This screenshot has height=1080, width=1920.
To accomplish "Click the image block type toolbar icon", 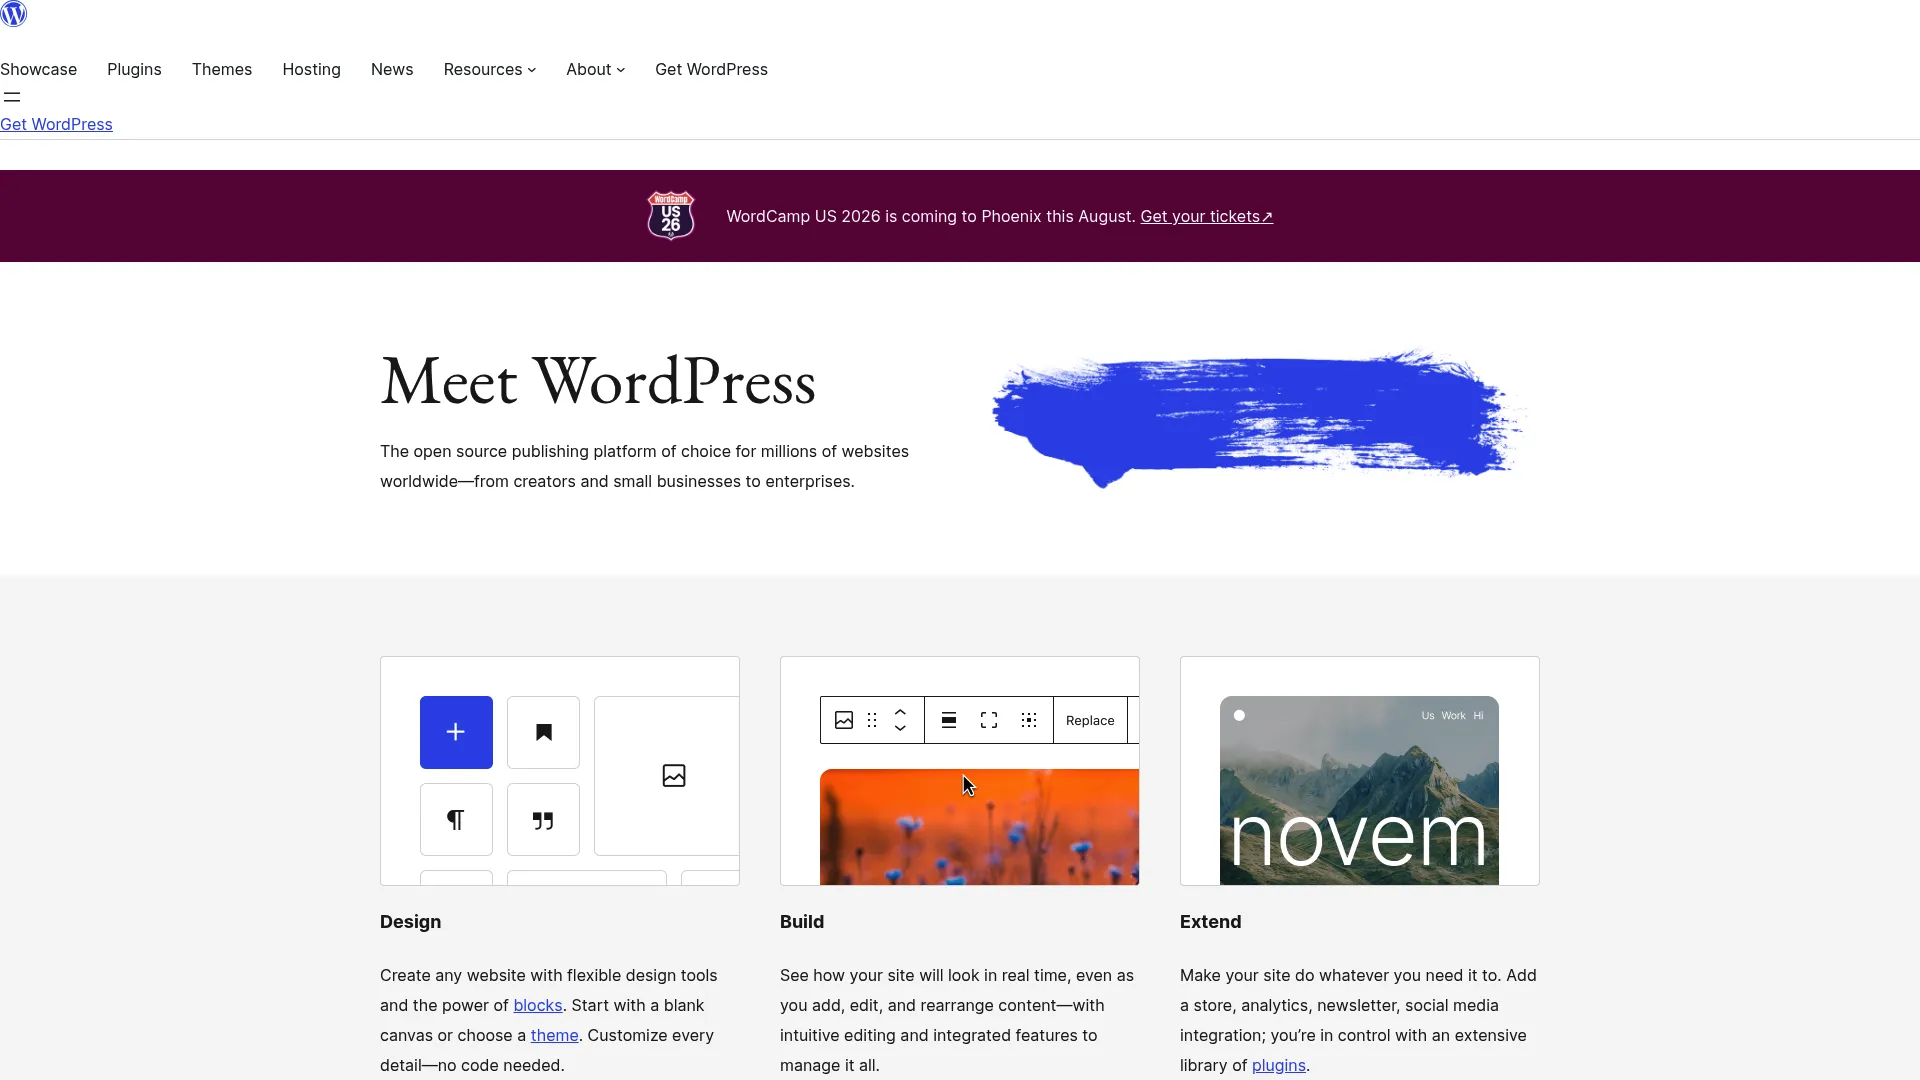I will (x=844, y=720).
